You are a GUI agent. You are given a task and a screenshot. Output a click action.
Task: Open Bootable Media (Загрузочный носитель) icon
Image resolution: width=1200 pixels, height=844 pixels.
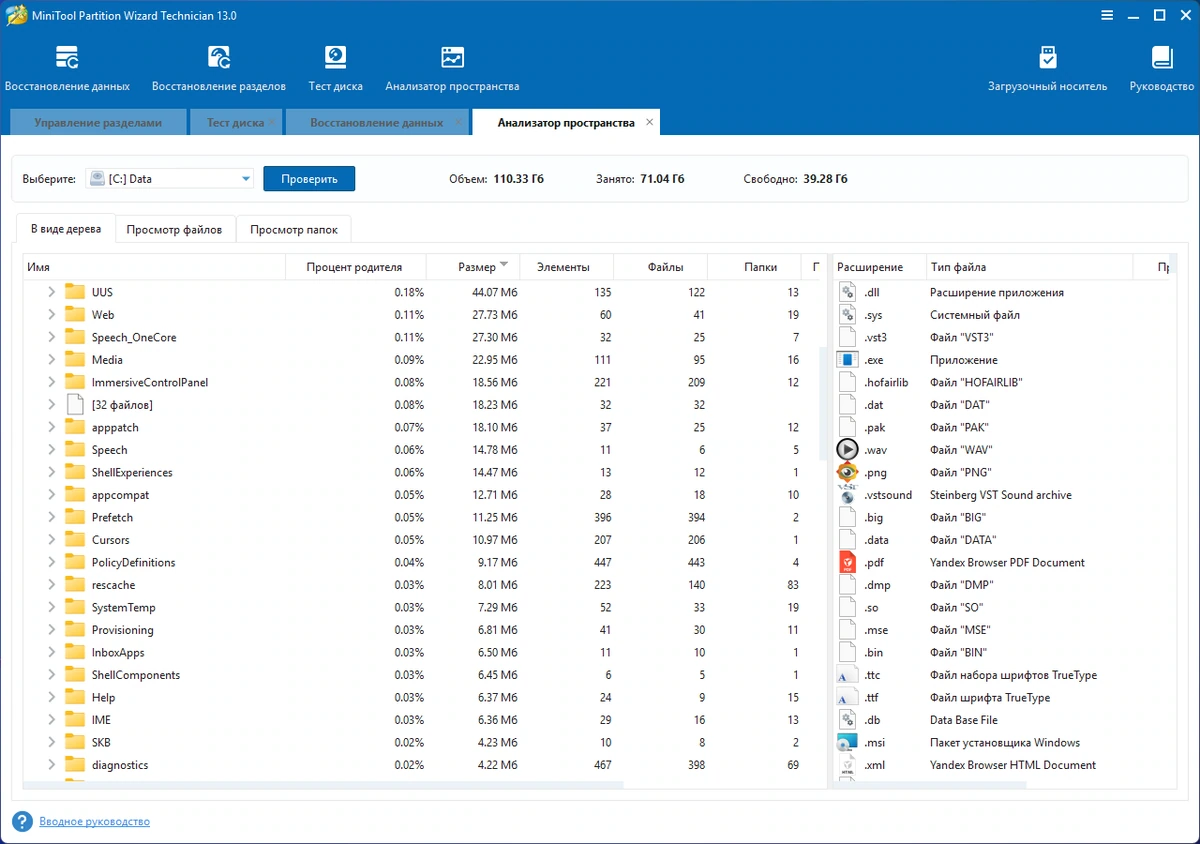1047,58
